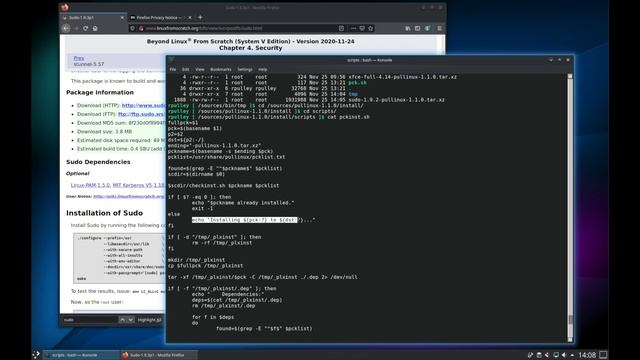Click the 'Sudo Dependencies' heading
This screenshot has width=640, height=360.
point(98,162)
